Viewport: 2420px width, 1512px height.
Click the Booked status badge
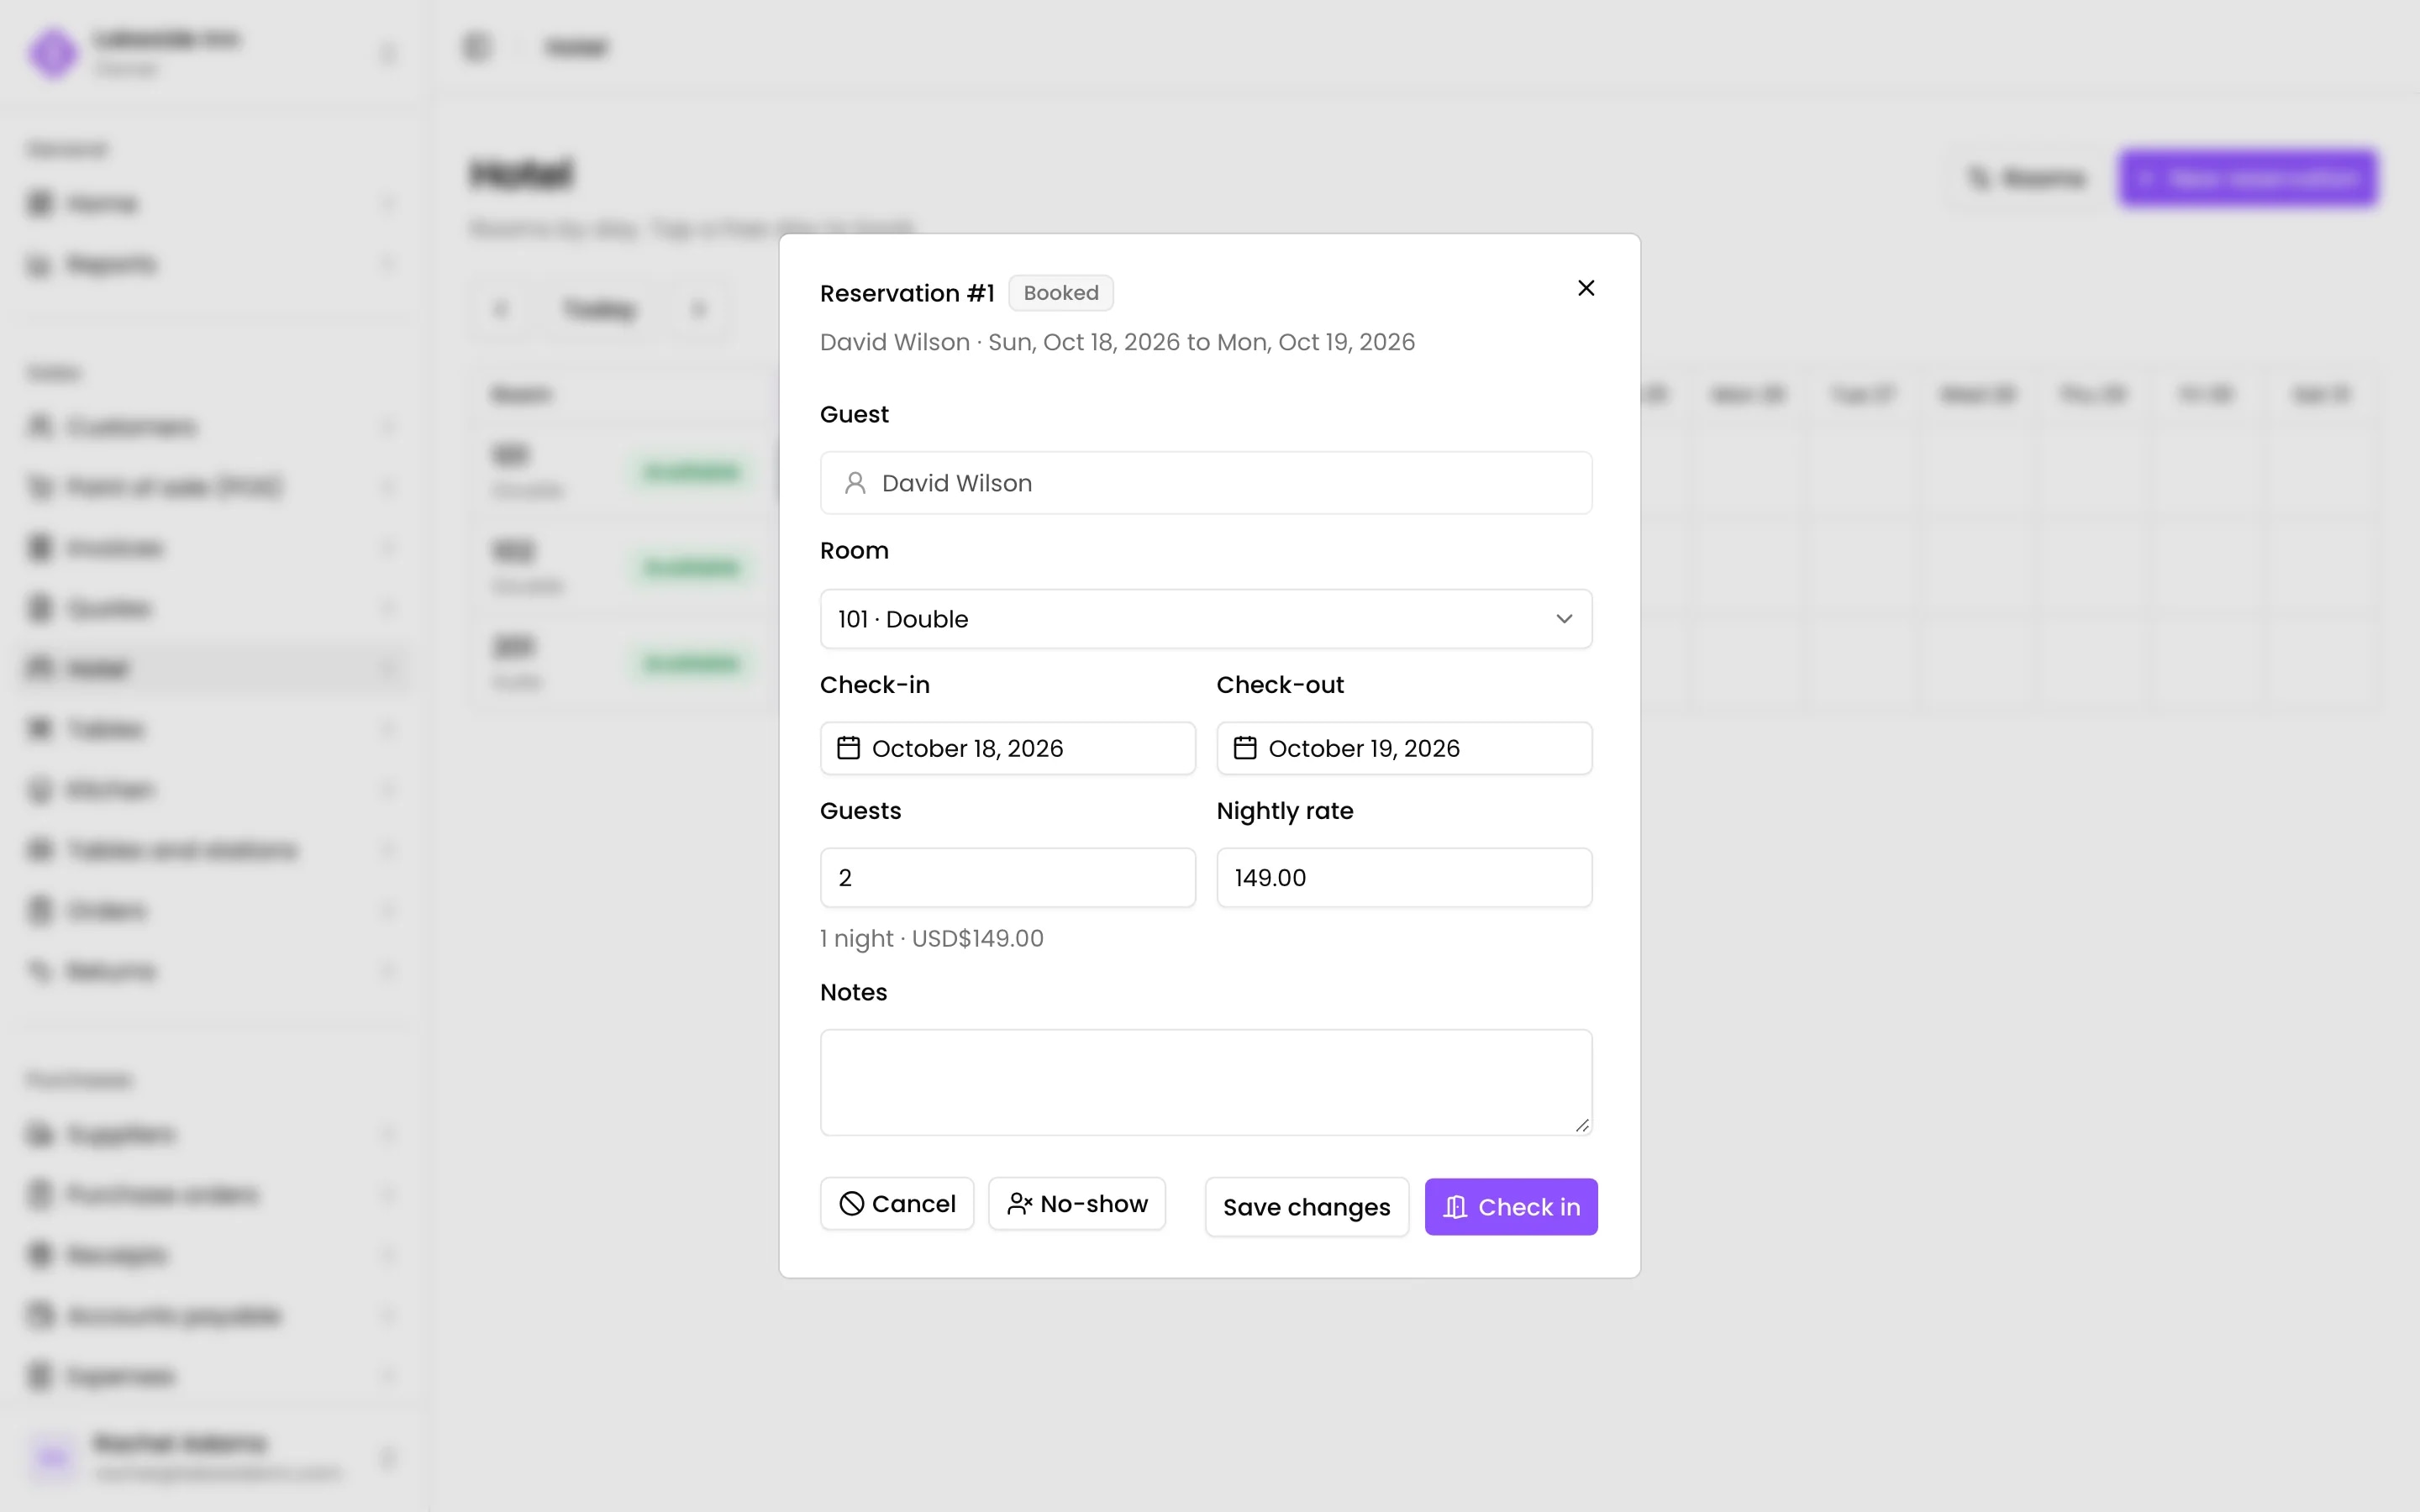1061,293
